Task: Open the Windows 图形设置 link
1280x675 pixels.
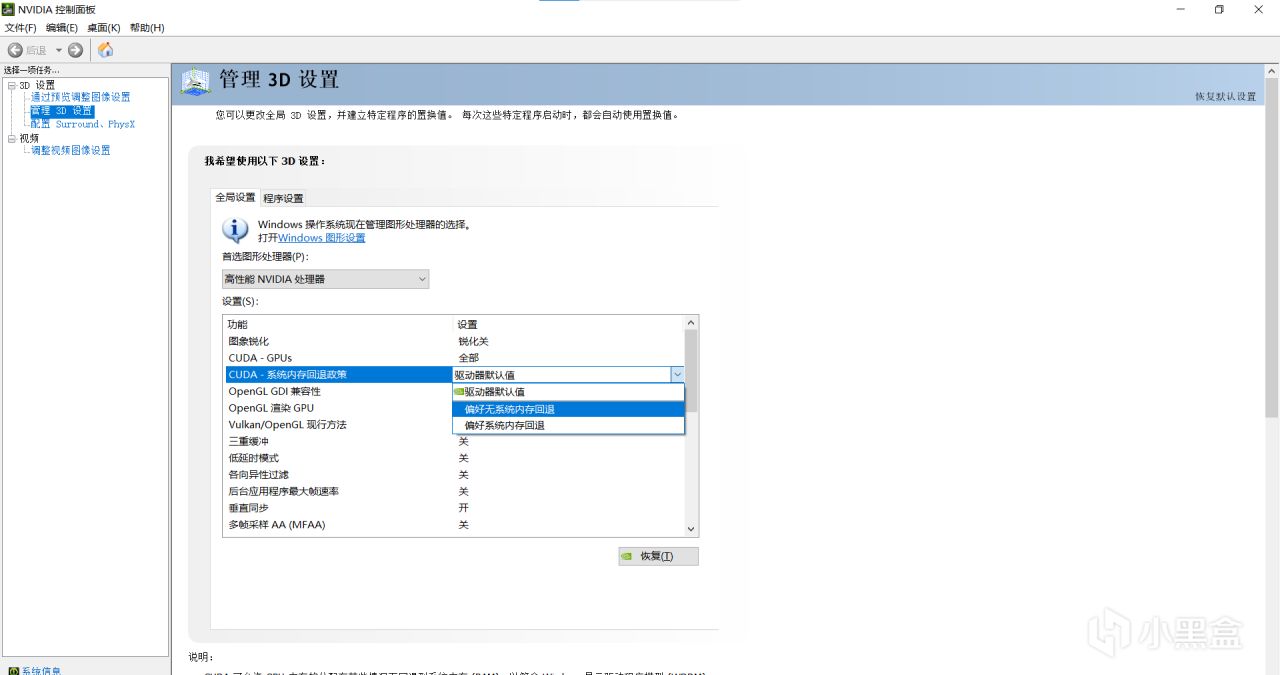Action: coord(322,238)
